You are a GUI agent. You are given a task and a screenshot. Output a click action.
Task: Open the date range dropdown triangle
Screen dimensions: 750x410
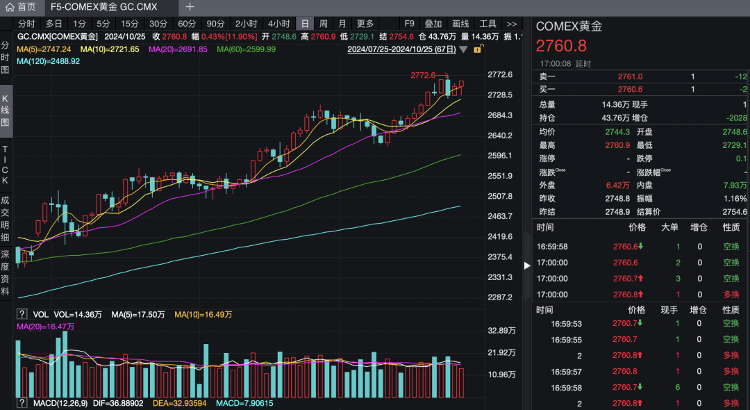pos(463,49)
